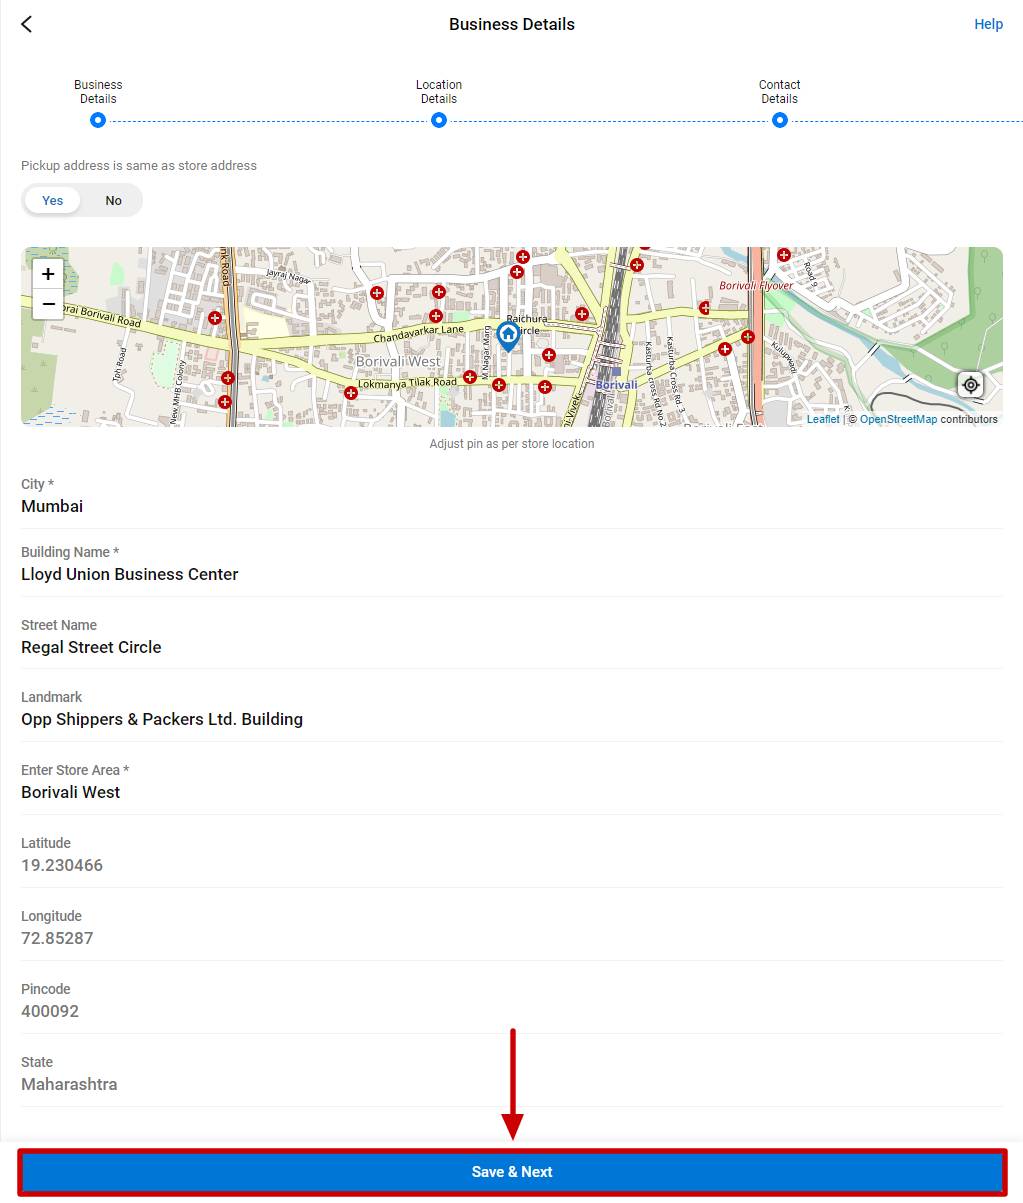Click the Contact Details step circle
1023x1203 pixels.
[x=780, y=120]
